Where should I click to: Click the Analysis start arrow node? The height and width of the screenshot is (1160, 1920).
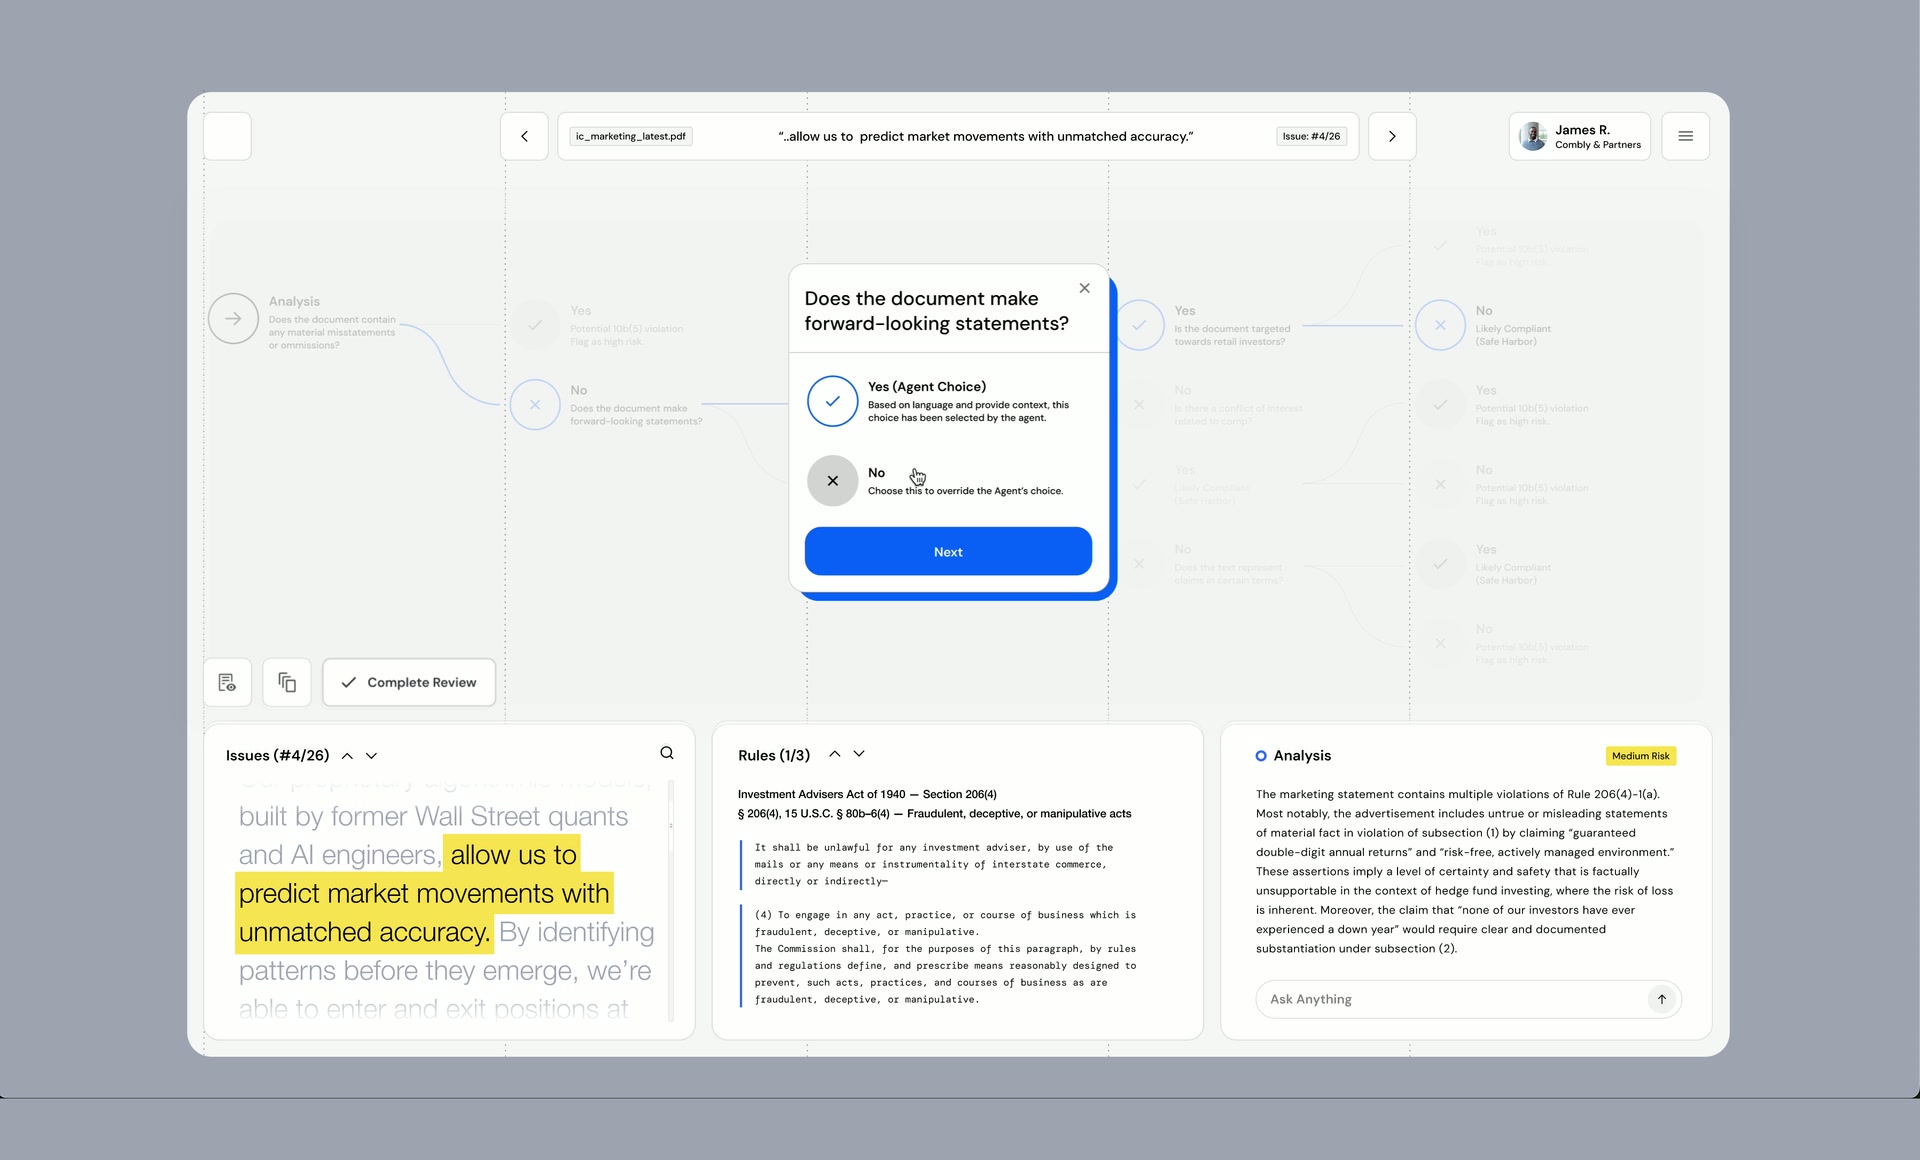coord(233,319)
